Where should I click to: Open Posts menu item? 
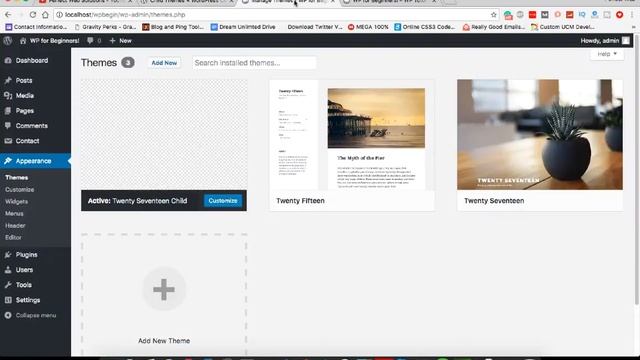coord(24,80)
